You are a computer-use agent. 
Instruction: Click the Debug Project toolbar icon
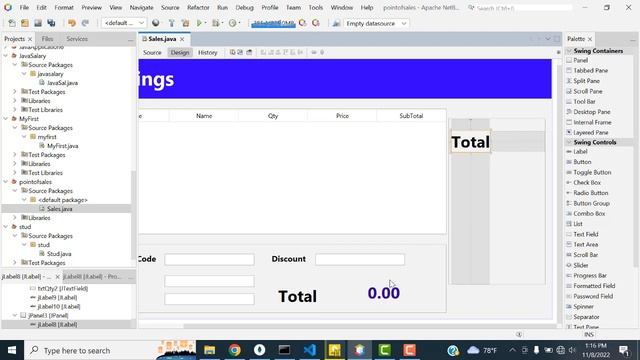point(216,23)
